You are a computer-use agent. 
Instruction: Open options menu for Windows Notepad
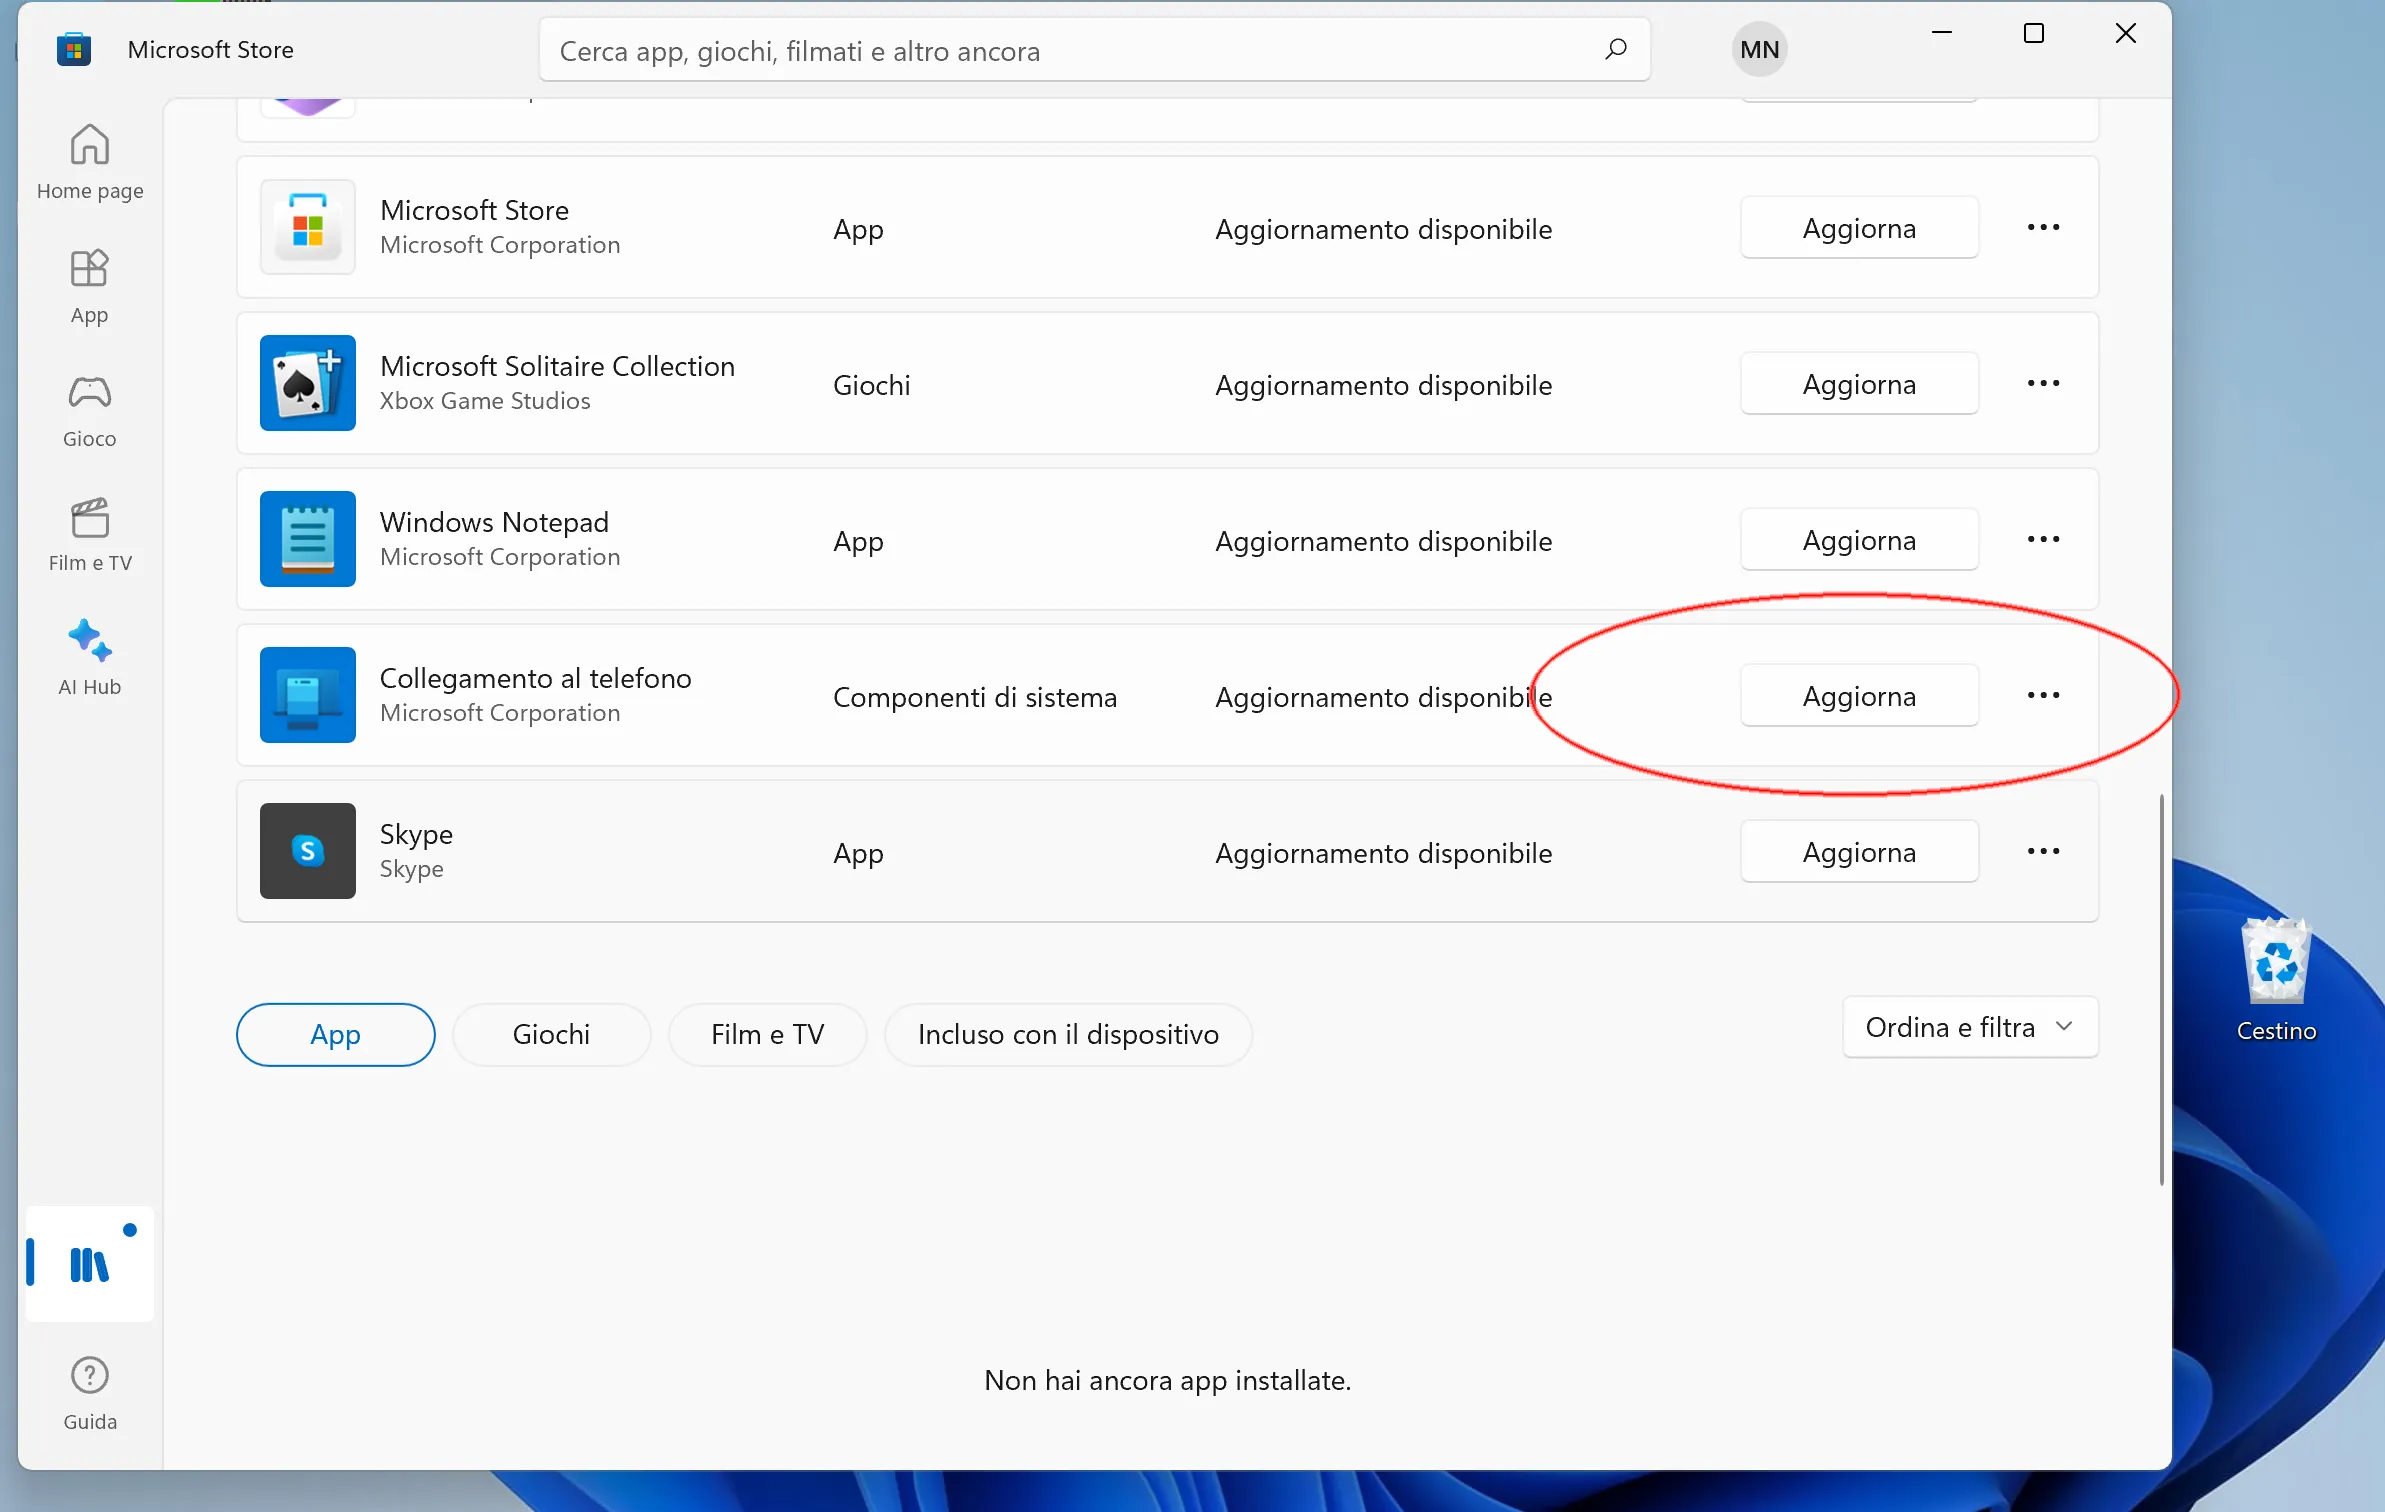click(2043, 539)
